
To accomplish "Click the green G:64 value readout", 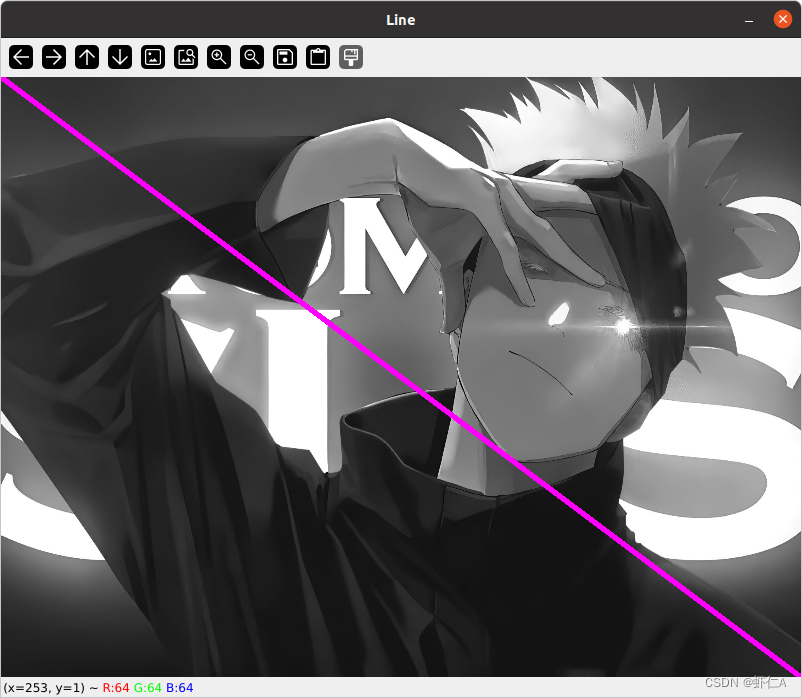I will (x=147, y=688).
